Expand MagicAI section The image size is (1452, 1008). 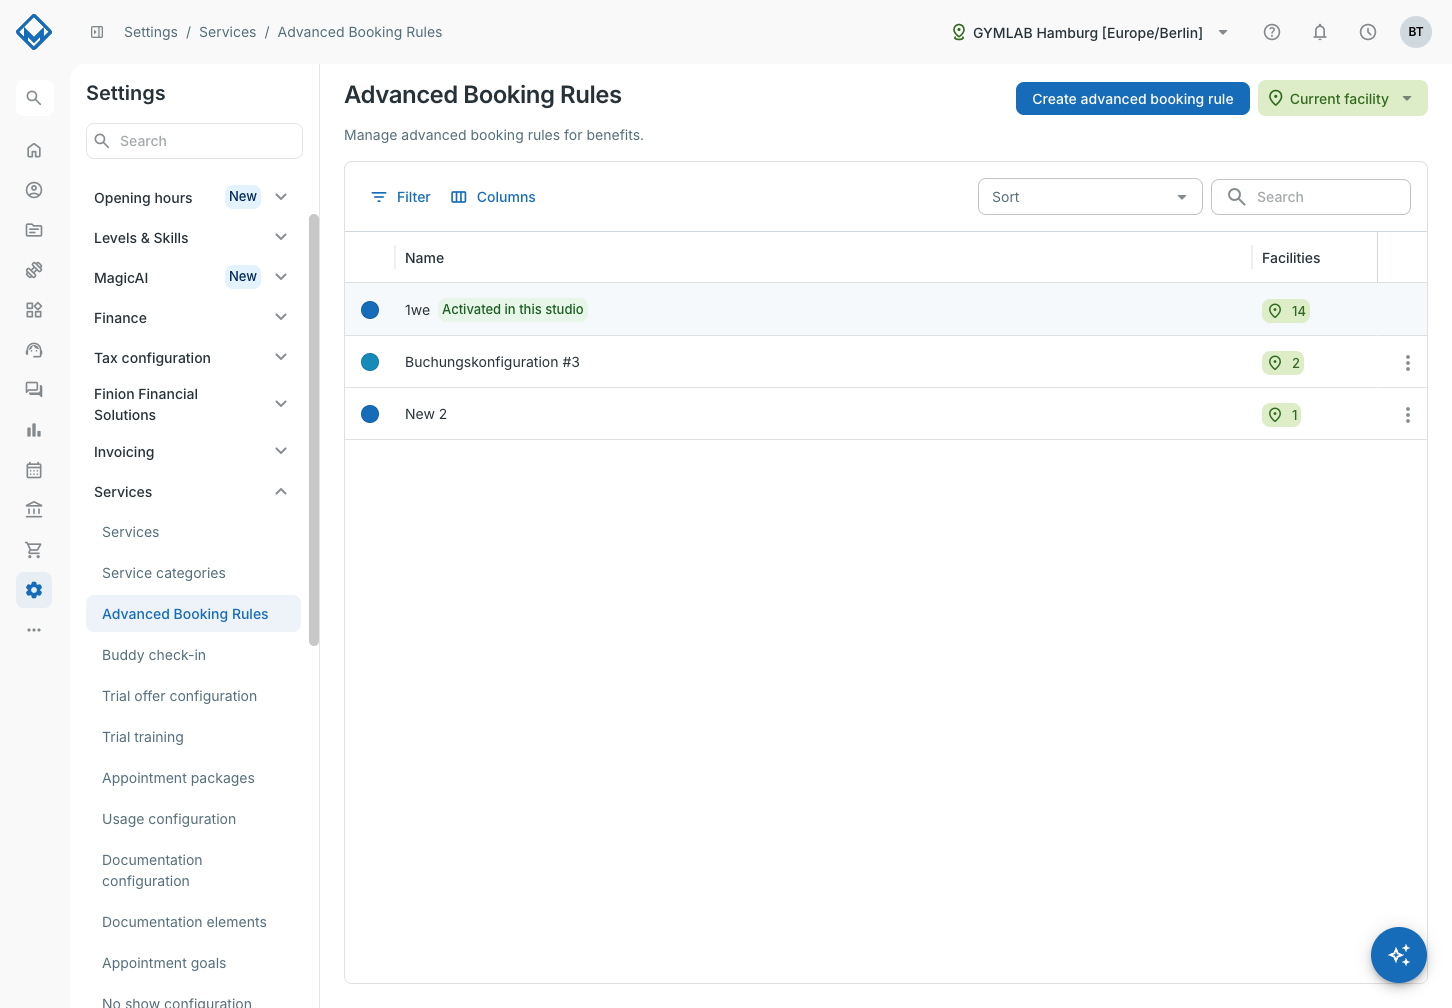[x=193, y=277]
